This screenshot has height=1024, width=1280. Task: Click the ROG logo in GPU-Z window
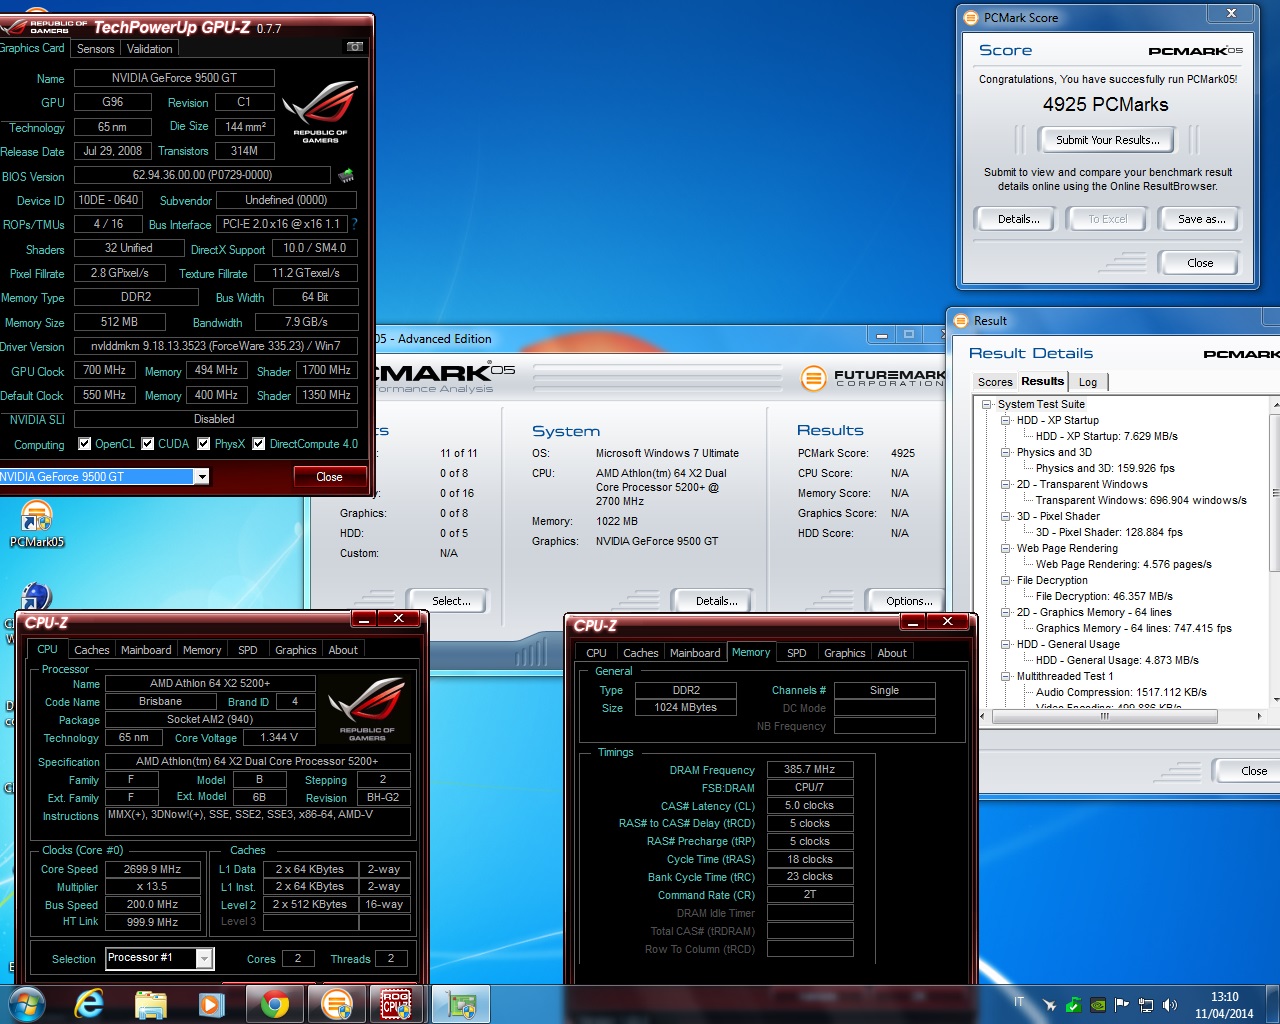click(320, 111)
